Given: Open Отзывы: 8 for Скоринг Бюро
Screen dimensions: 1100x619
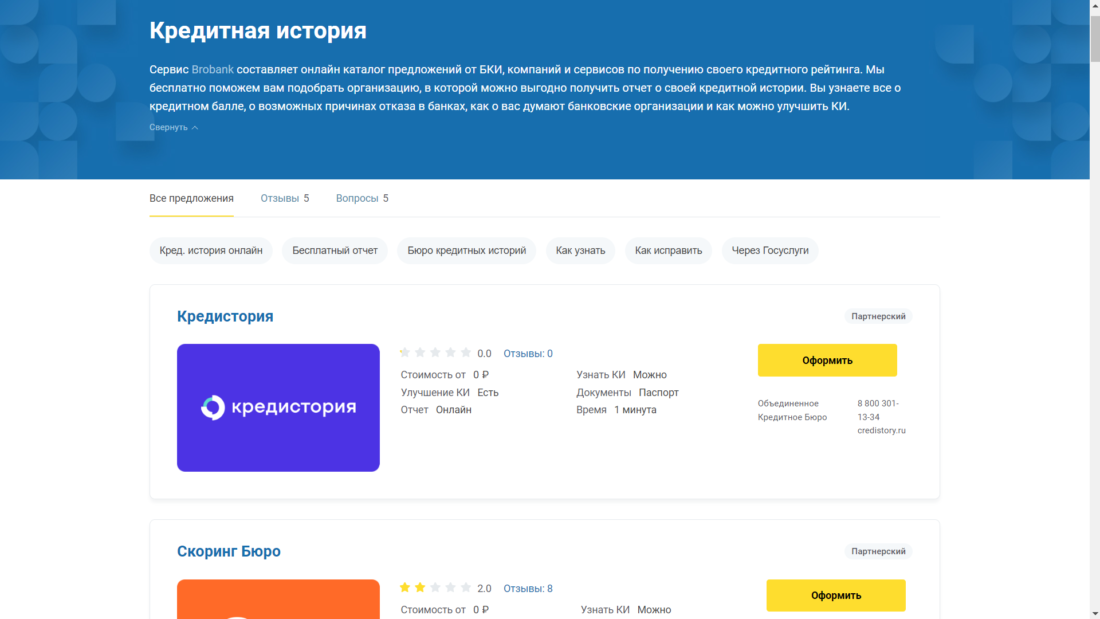Looking at the screenshot, I should pos(529,588).
